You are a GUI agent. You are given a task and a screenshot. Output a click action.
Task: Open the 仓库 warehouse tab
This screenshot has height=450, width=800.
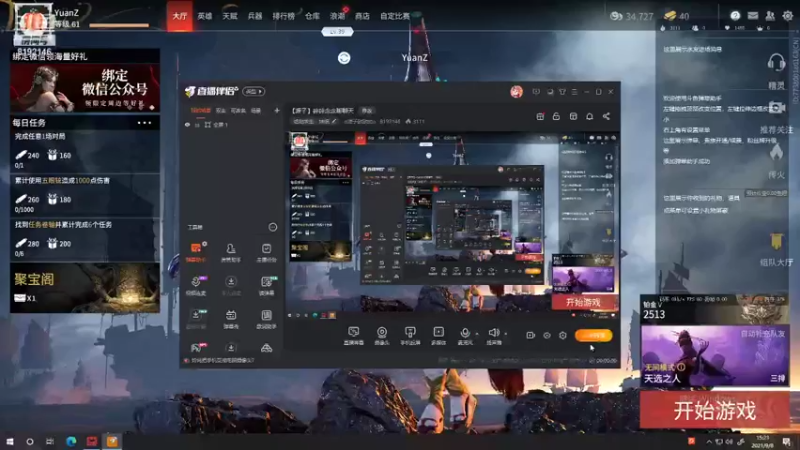[312, 16]
